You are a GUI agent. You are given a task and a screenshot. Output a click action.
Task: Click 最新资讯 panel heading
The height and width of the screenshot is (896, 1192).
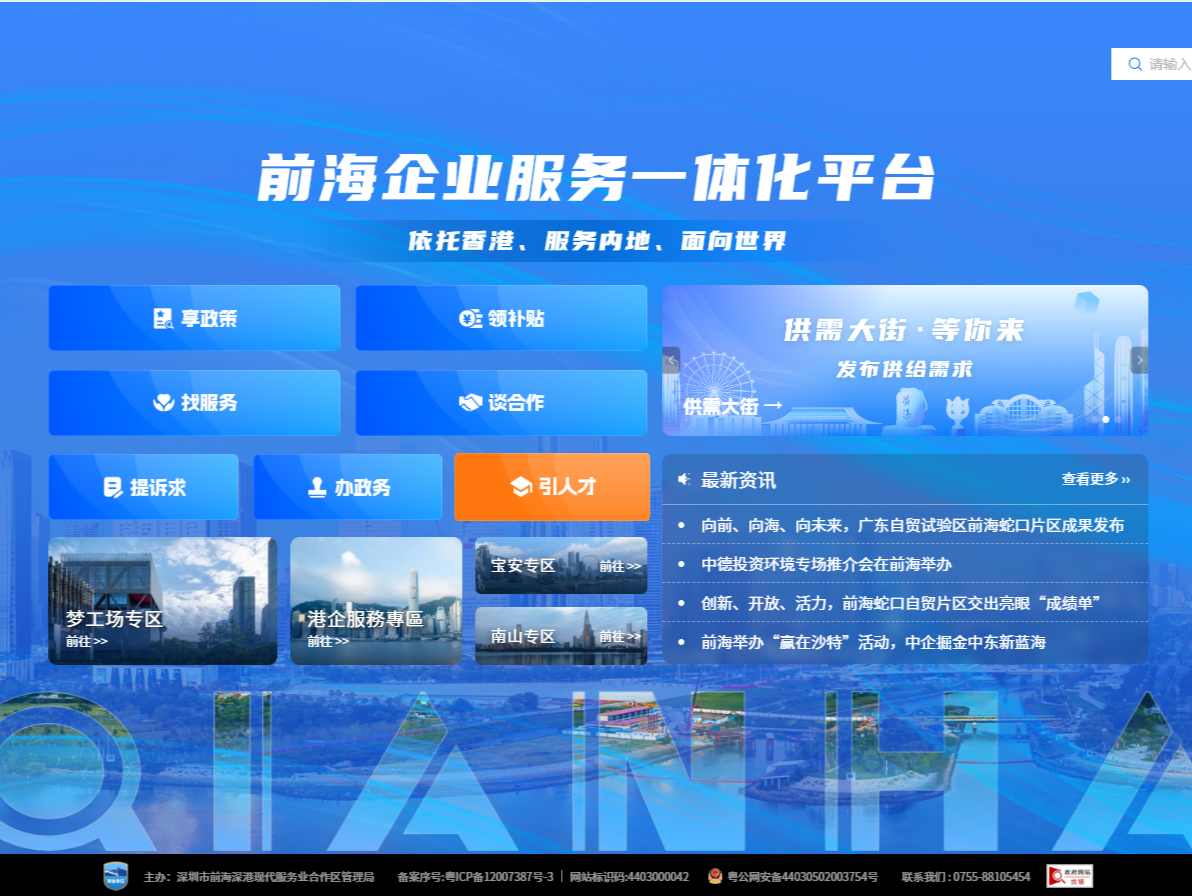click(738, 480)
